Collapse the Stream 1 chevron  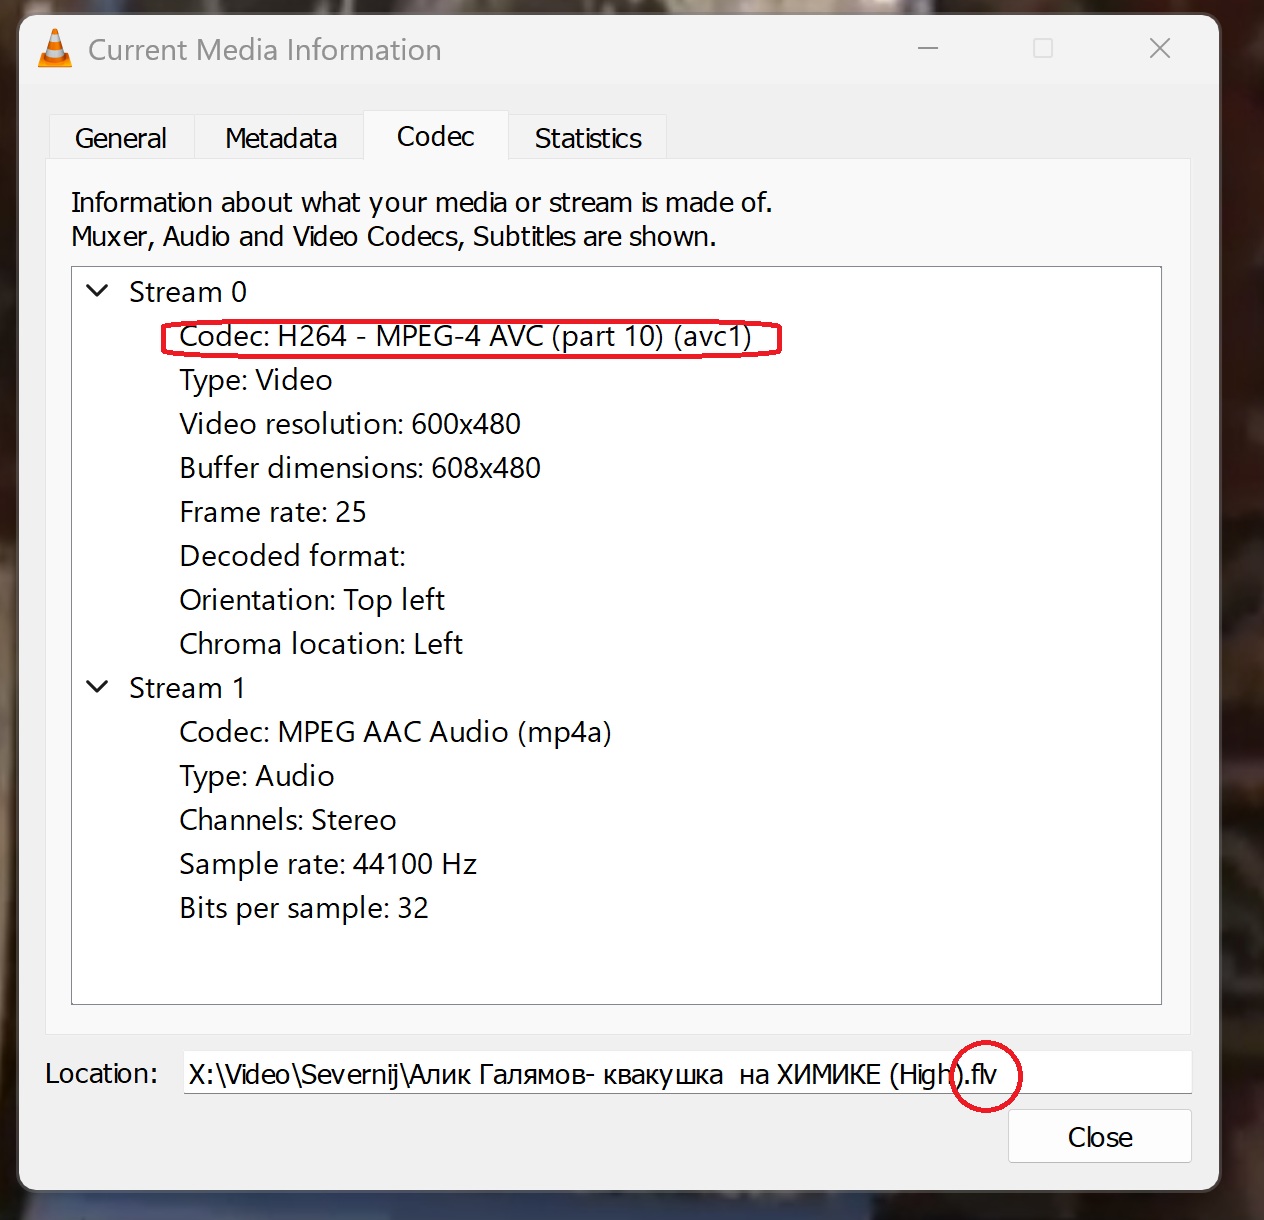pos(98,688)
